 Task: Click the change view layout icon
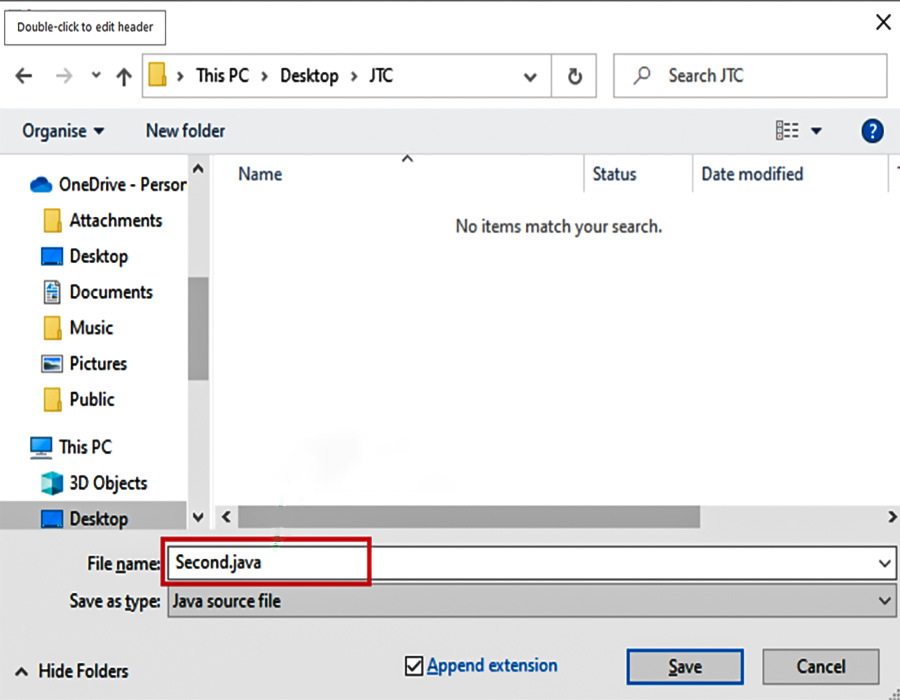point(787,131)
